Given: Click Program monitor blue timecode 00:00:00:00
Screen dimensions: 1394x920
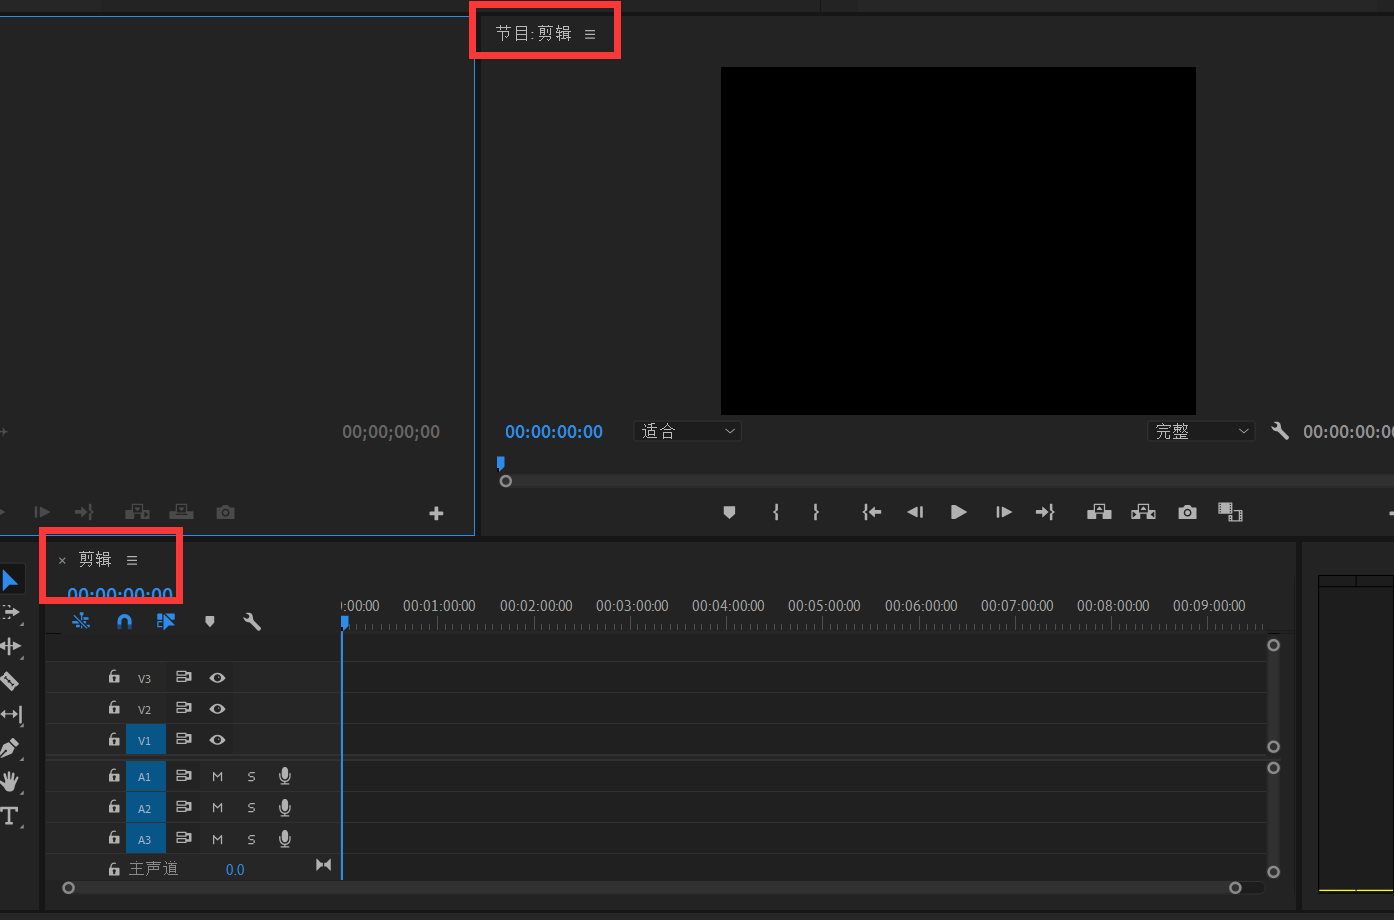Looking at the screenshot, I should click(554, 431).
